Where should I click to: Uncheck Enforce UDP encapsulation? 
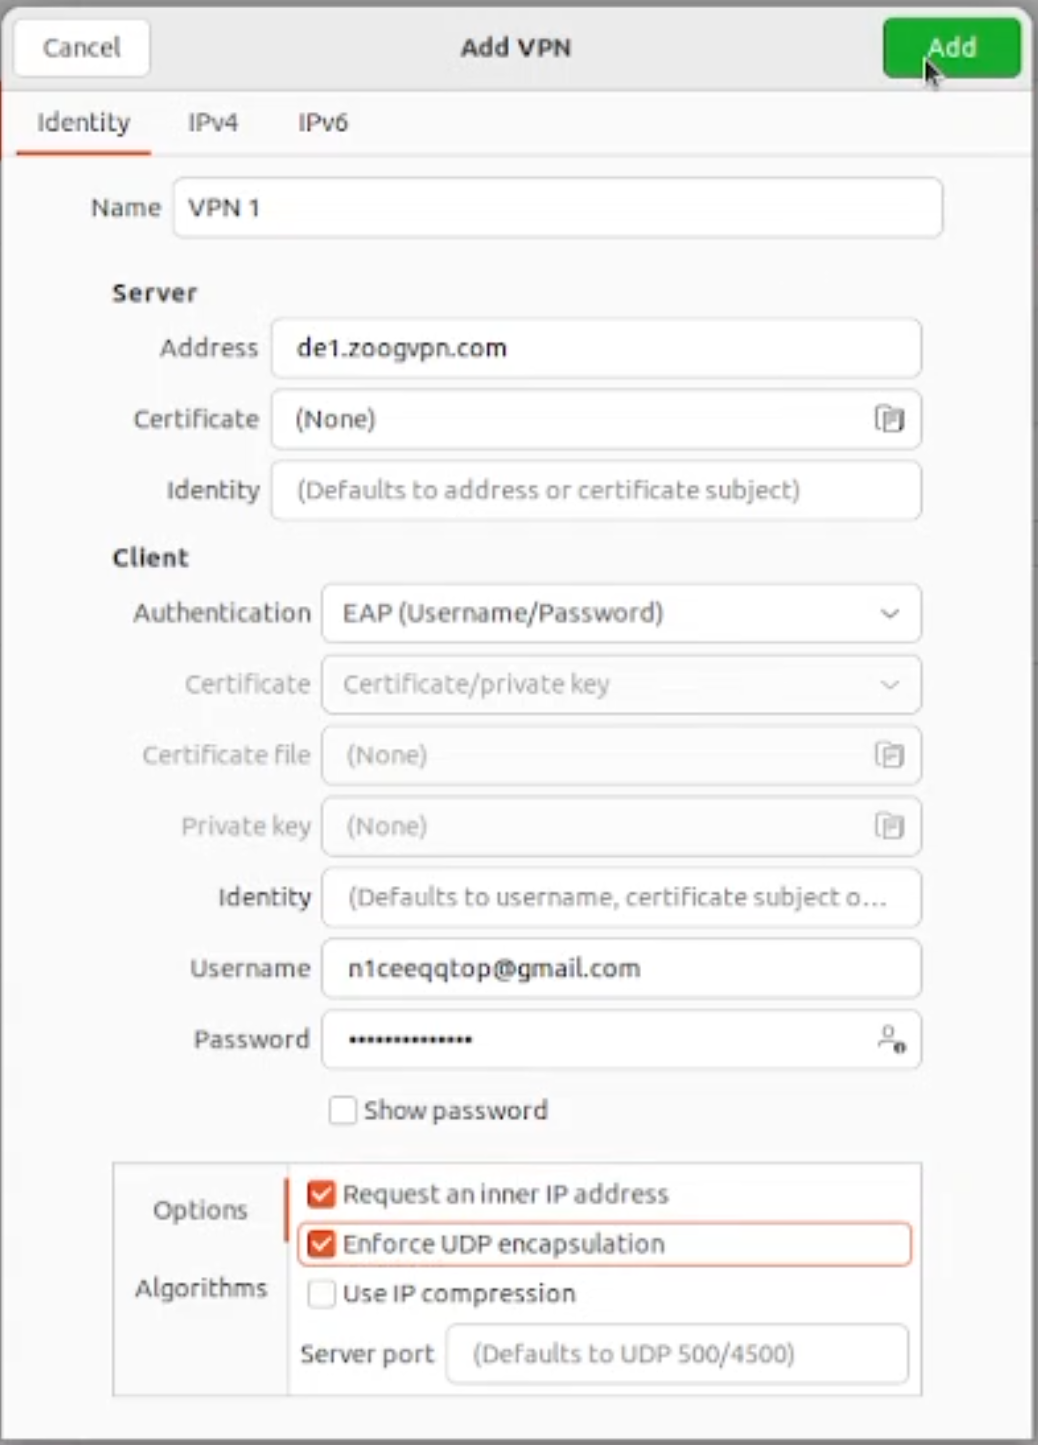(321, 1244)
